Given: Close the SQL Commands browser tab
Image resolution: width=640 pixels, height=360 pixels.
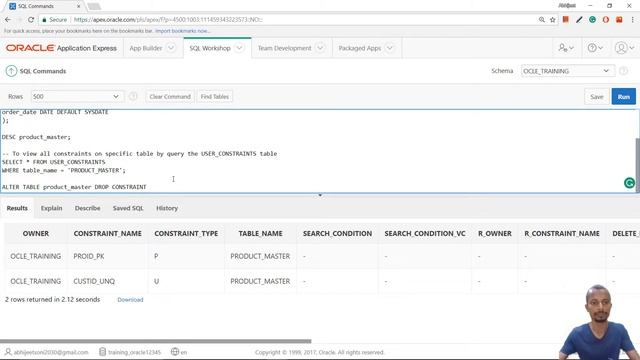Looking at the screenshot, I should click(x=78, y=6).
